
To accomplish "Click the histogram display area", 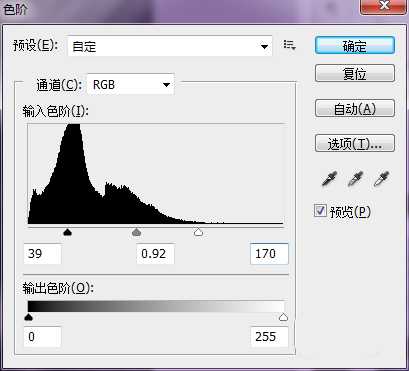I will [x=156, y=174].
